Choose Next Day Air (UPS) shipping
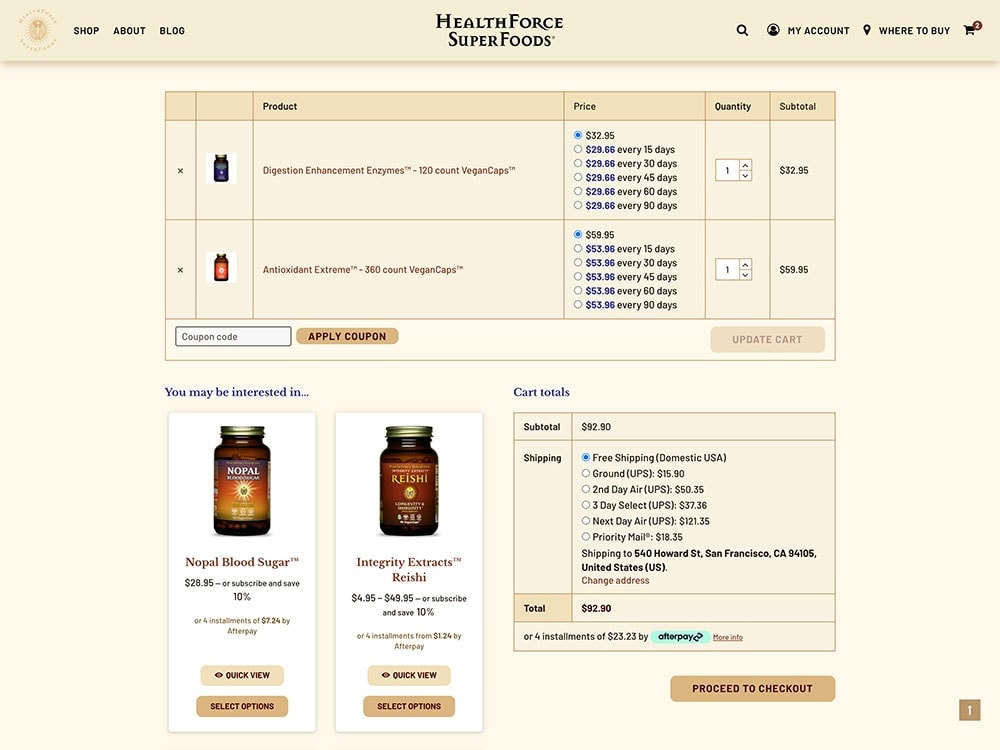The image size is (1000, 750). pyautogui.click(x=585, y=521)
